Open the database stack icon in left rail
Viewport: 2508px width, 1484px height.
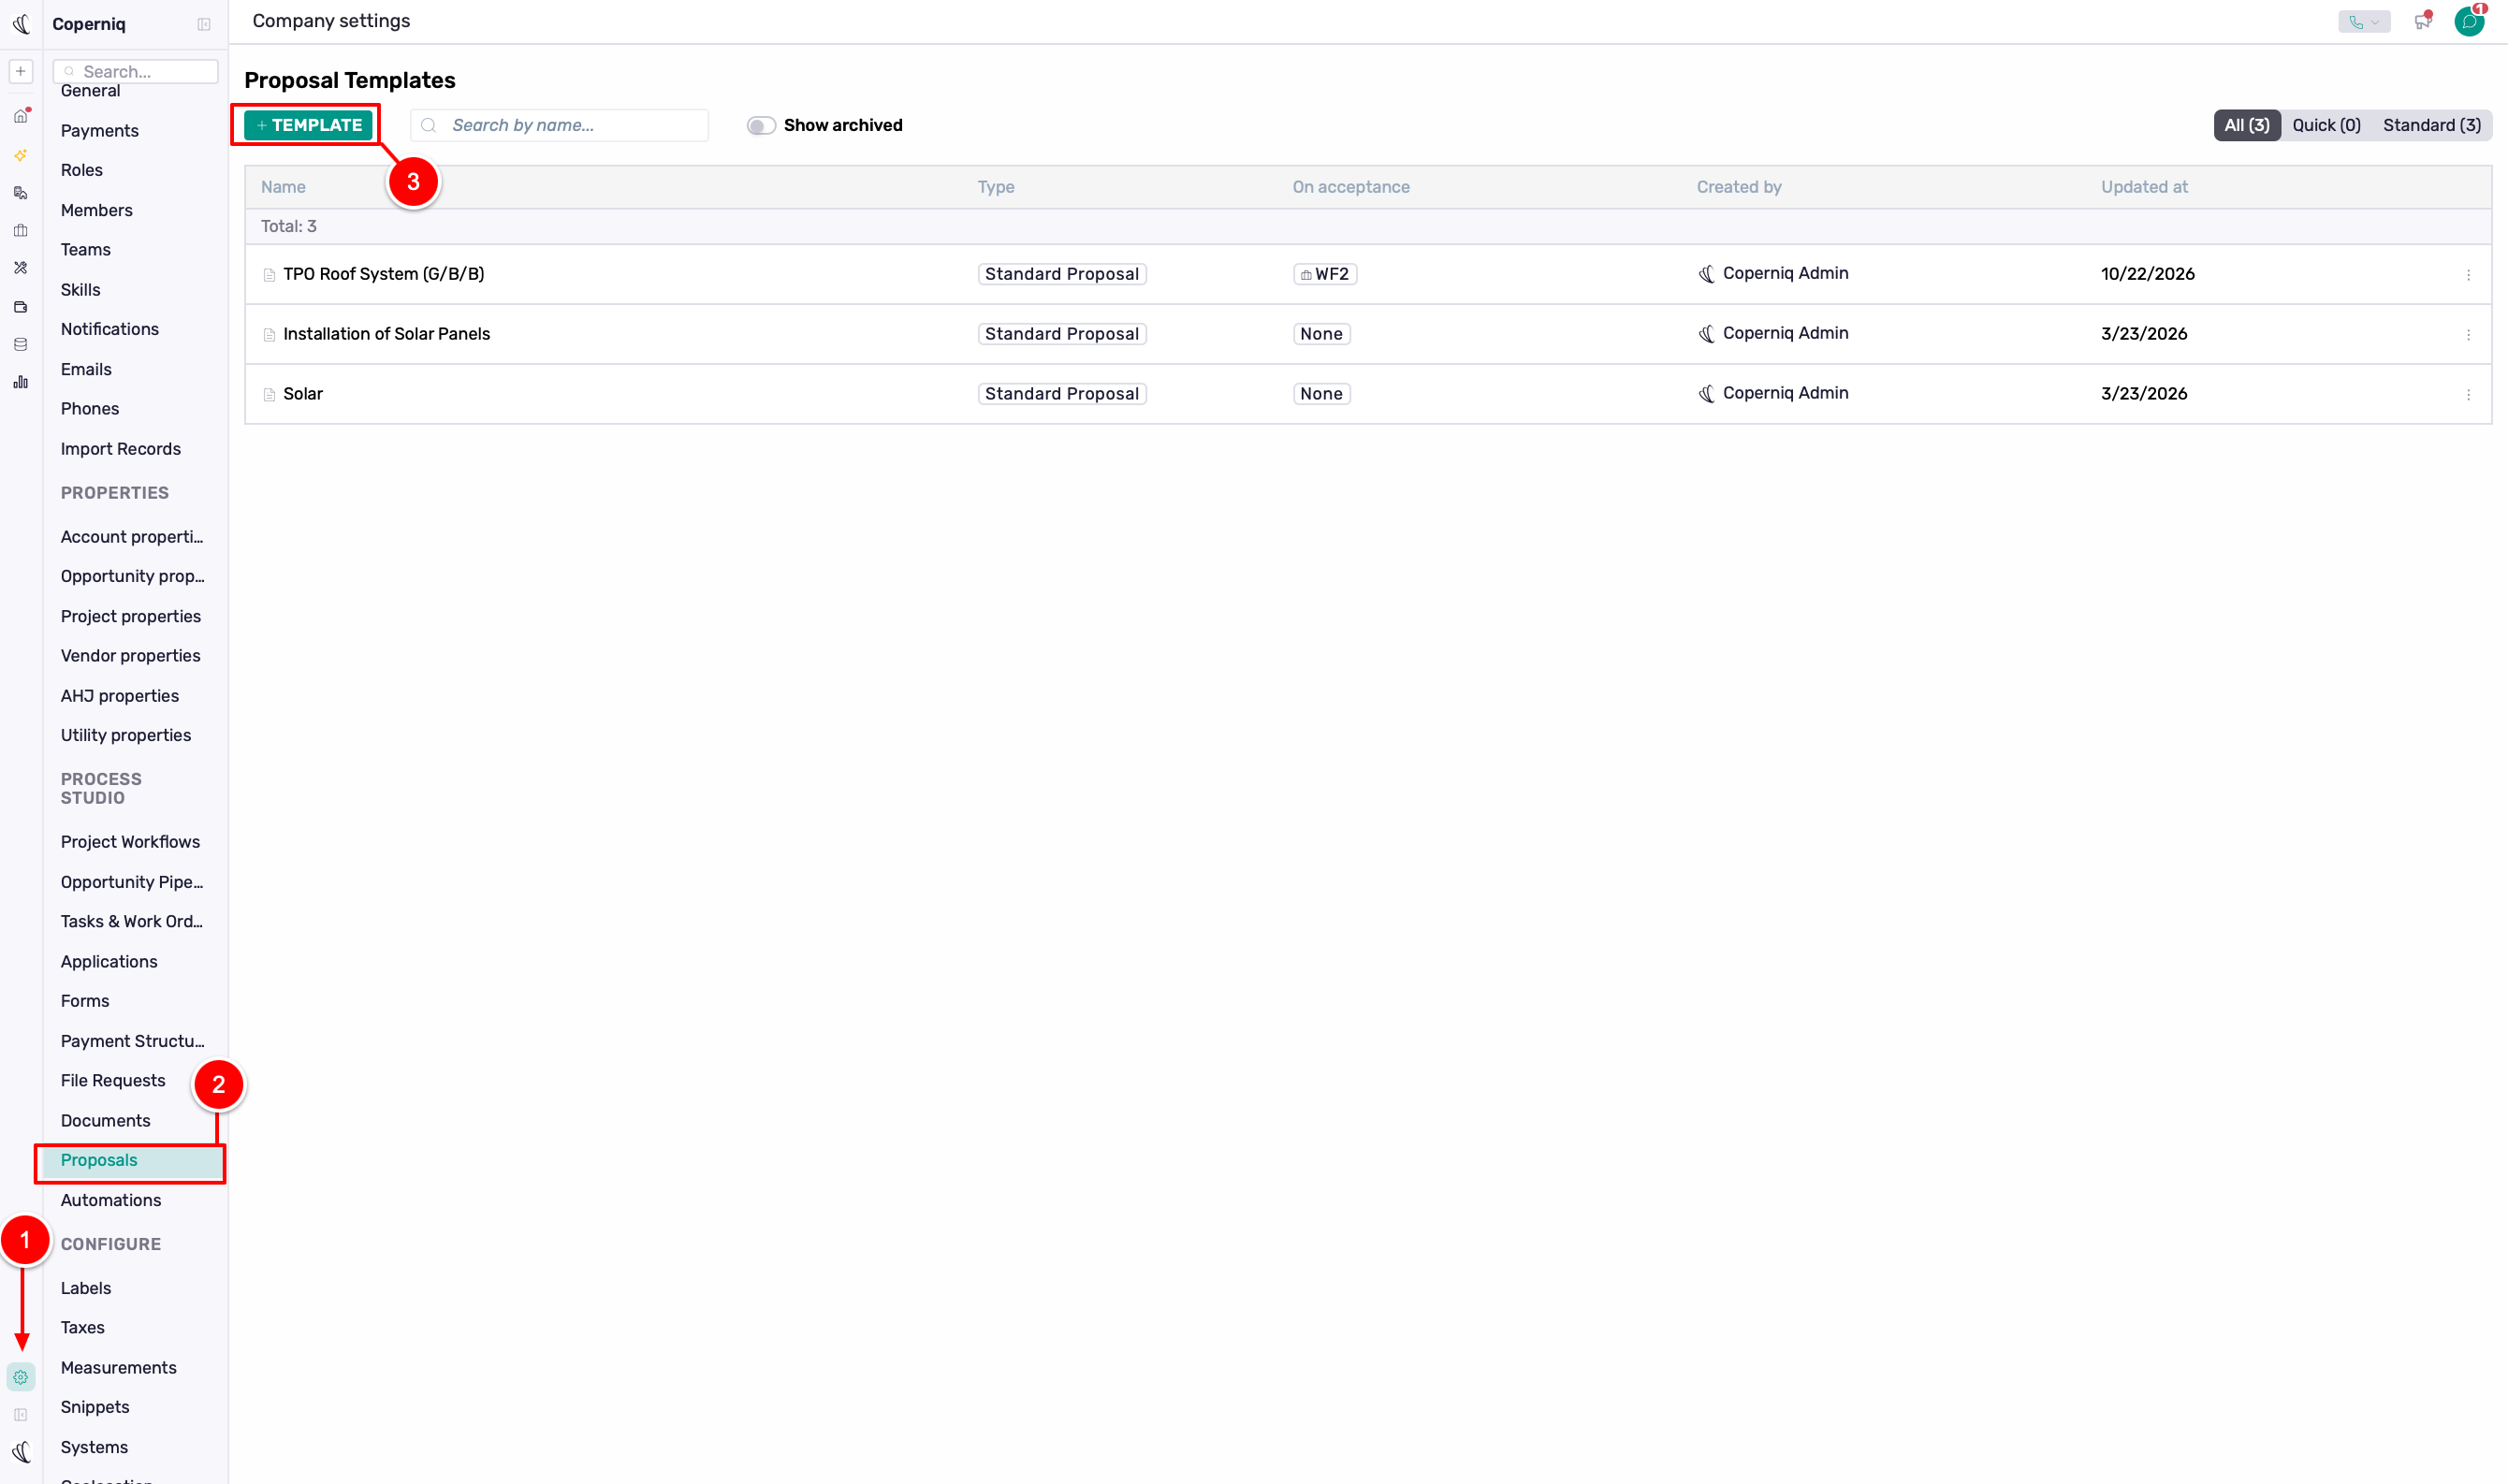tap(20, 345)
